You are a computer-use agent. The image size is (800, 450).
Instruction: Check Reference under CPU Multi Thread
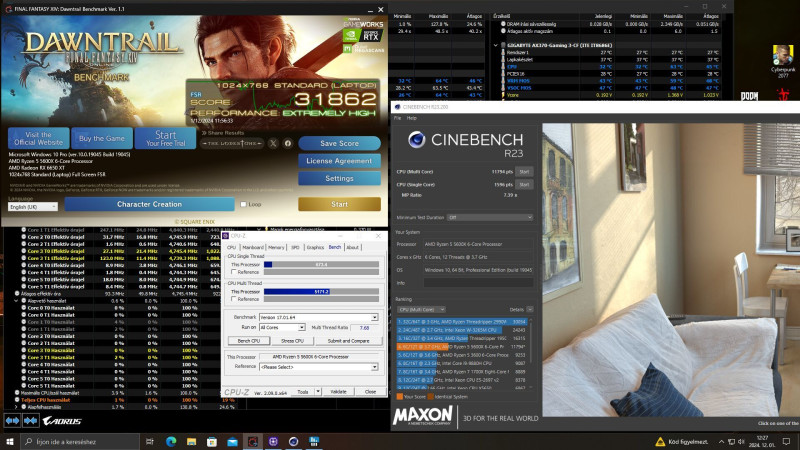point(234,299)
